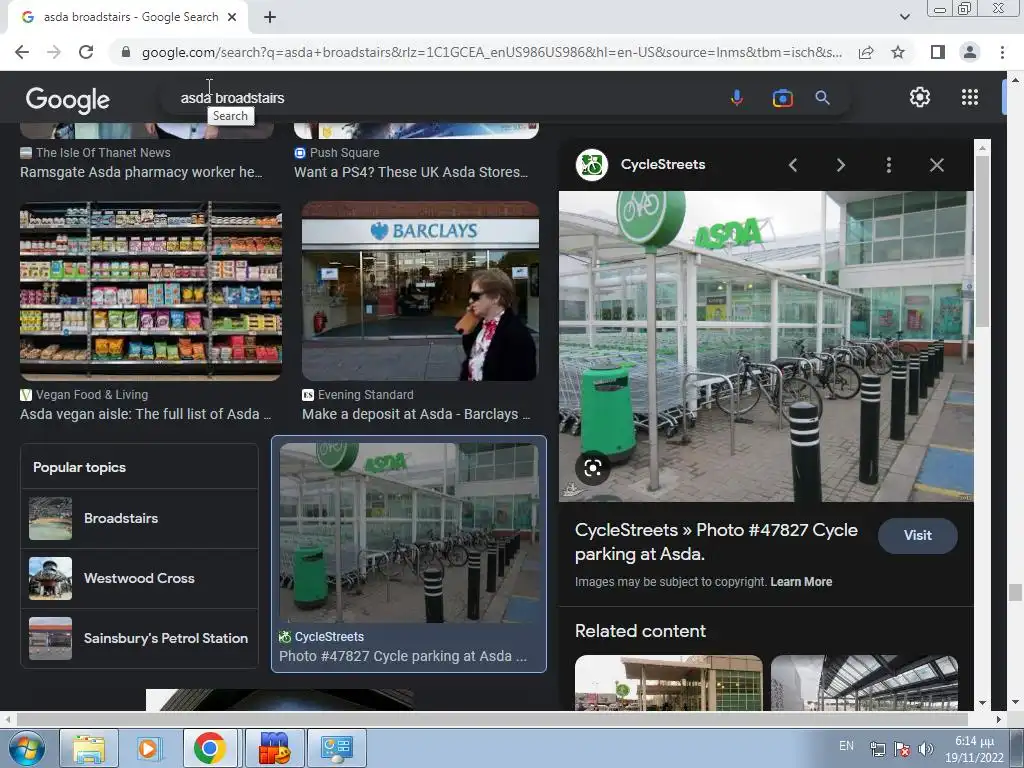Open Google Lens camera search icon
1024x768 pixels.
[x=782, y=98]
